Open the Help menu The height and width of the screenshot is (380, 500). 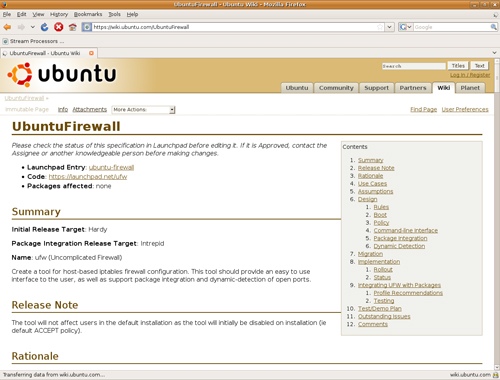click(x=132, y=14)
